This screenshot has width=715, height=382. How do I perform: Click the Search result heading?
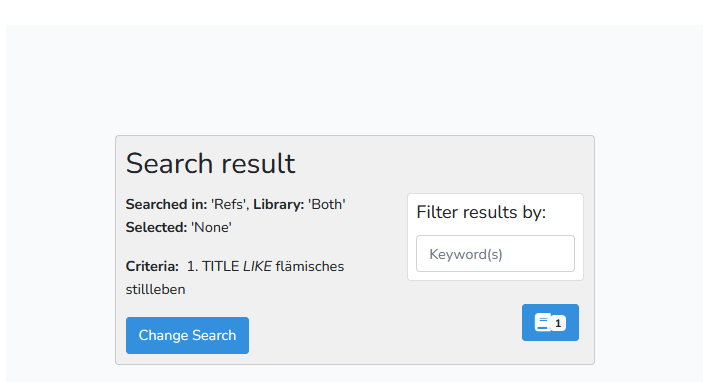tap(211, 163)
